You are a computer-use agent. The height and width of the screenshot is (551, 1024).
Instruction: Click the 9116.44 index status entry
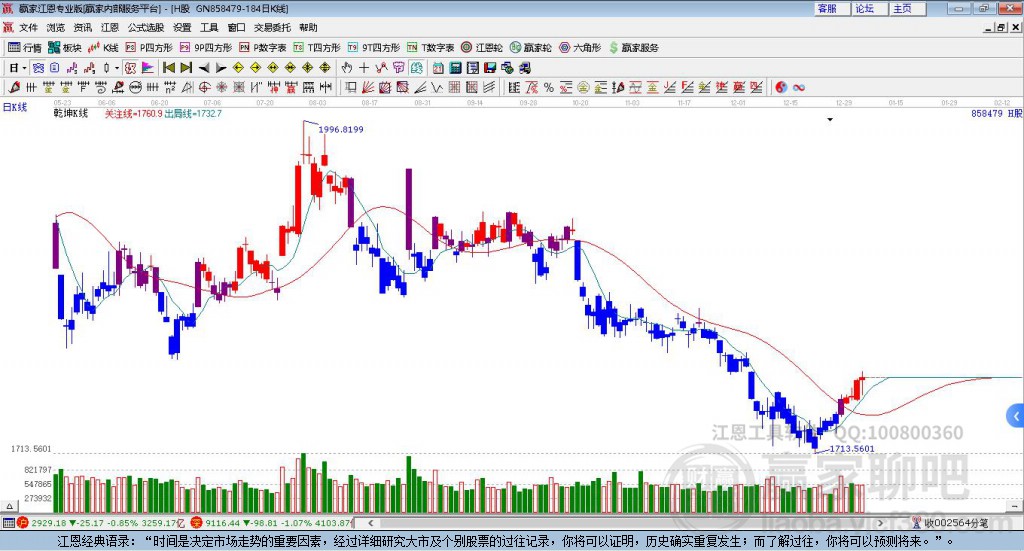tap(272, 523)
